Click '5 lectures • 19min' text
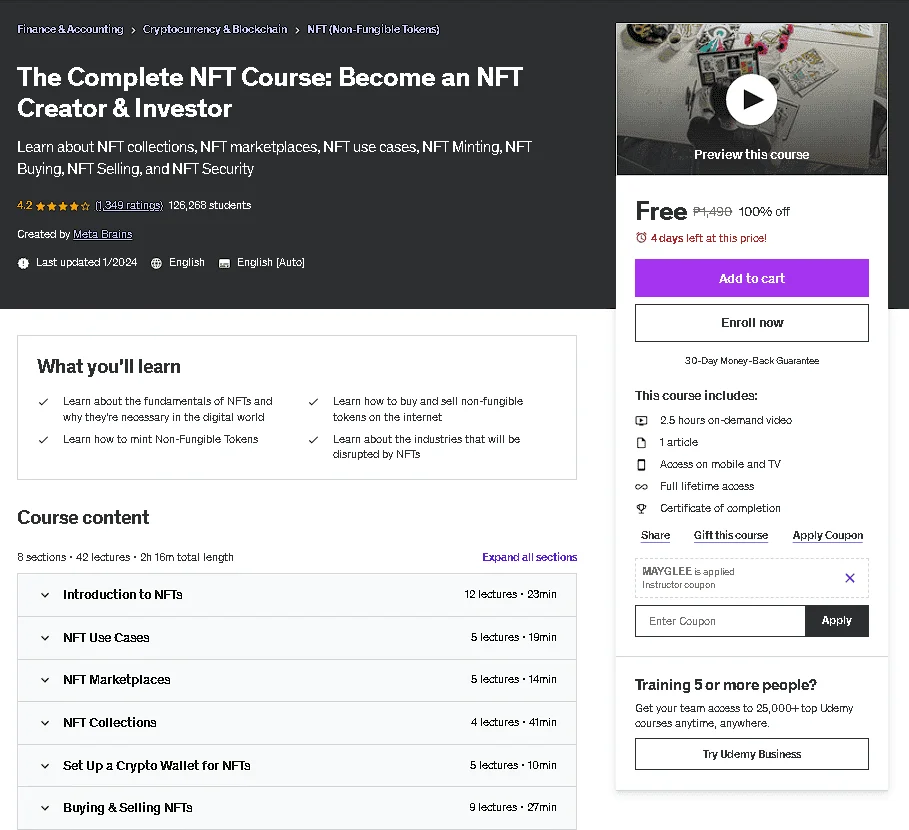Viewport: 909px width, 830px height. [514, 638]
